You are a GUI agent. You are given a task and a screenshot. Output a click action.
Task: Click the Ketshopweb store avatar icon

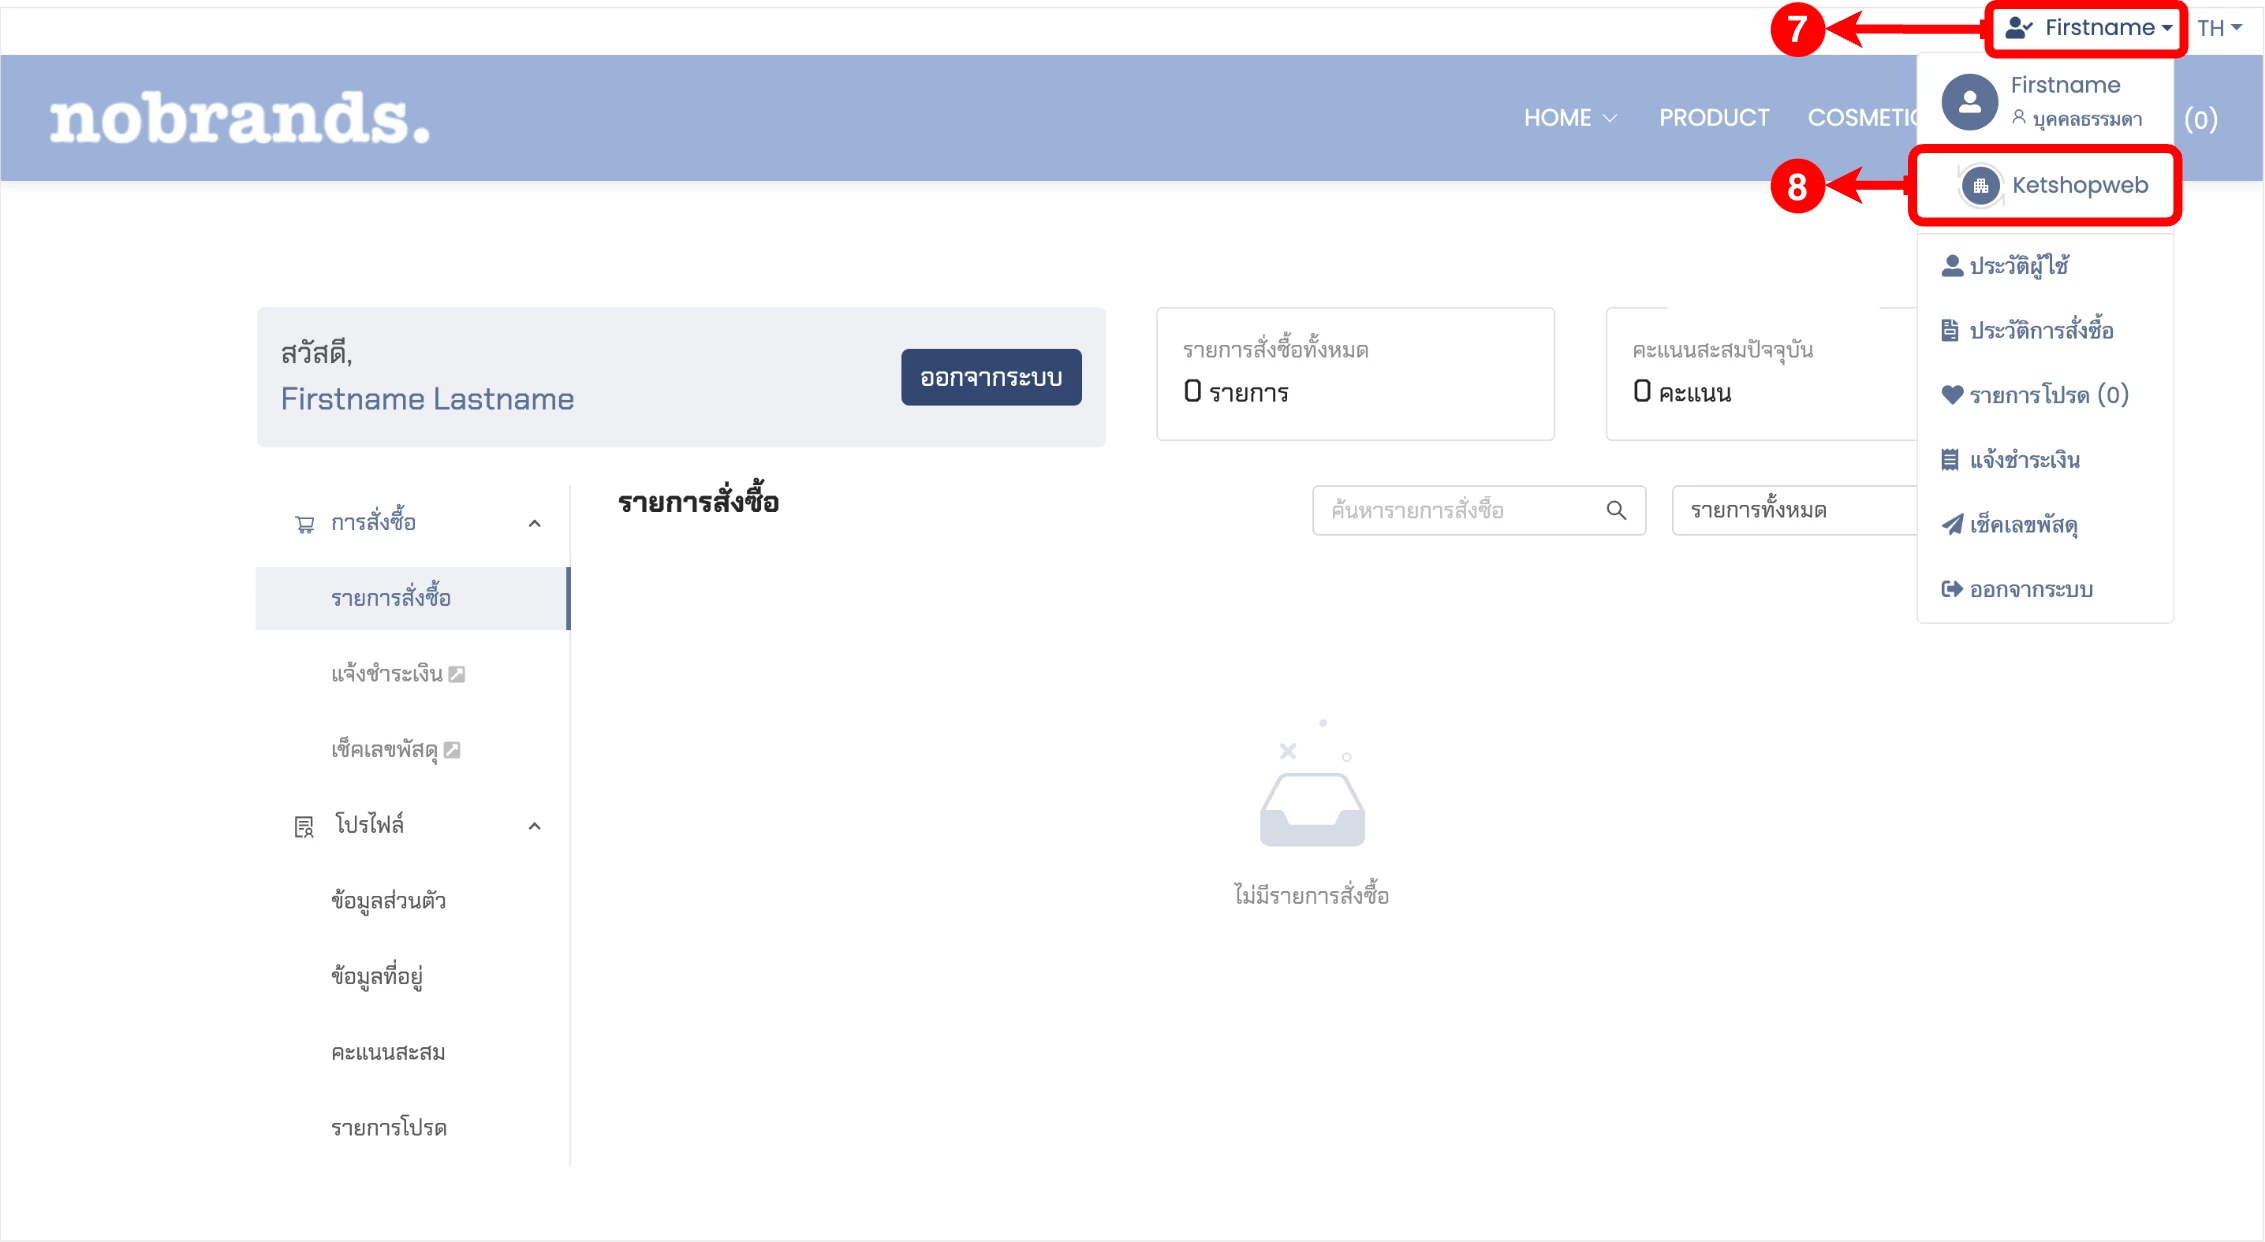click(1980, 186)
